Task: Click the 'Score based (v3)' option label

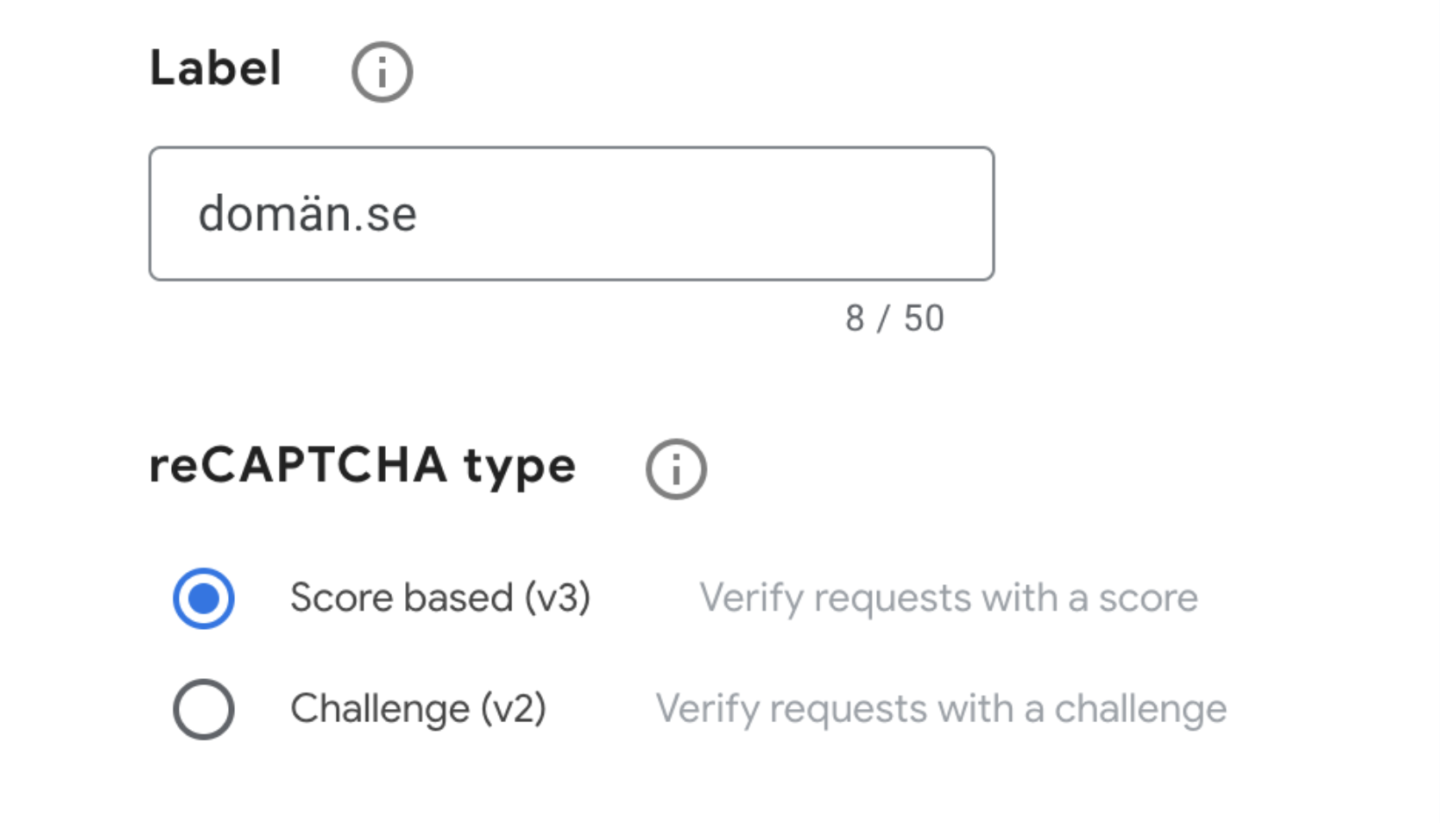Action: pos(440,598)
